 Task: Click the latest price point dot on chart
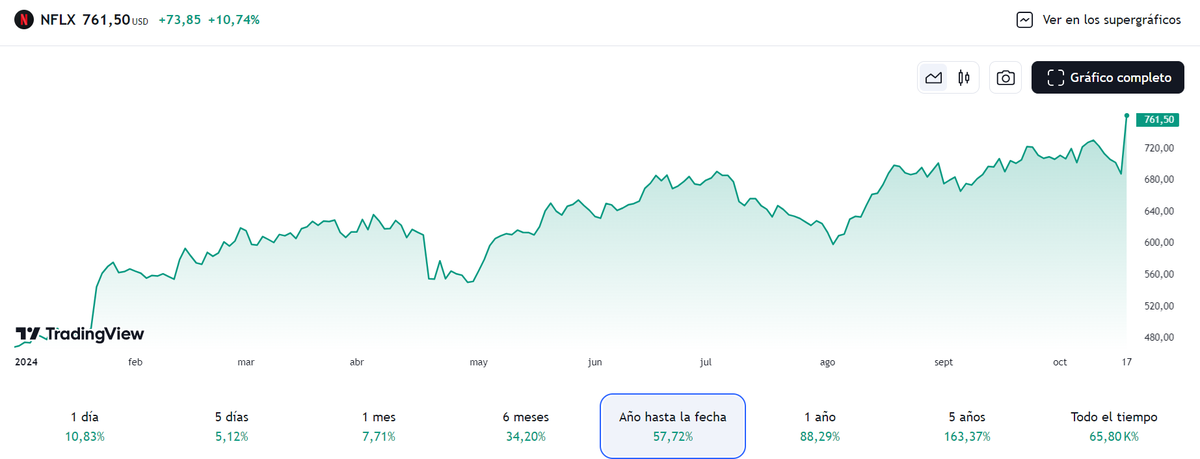1127,116
